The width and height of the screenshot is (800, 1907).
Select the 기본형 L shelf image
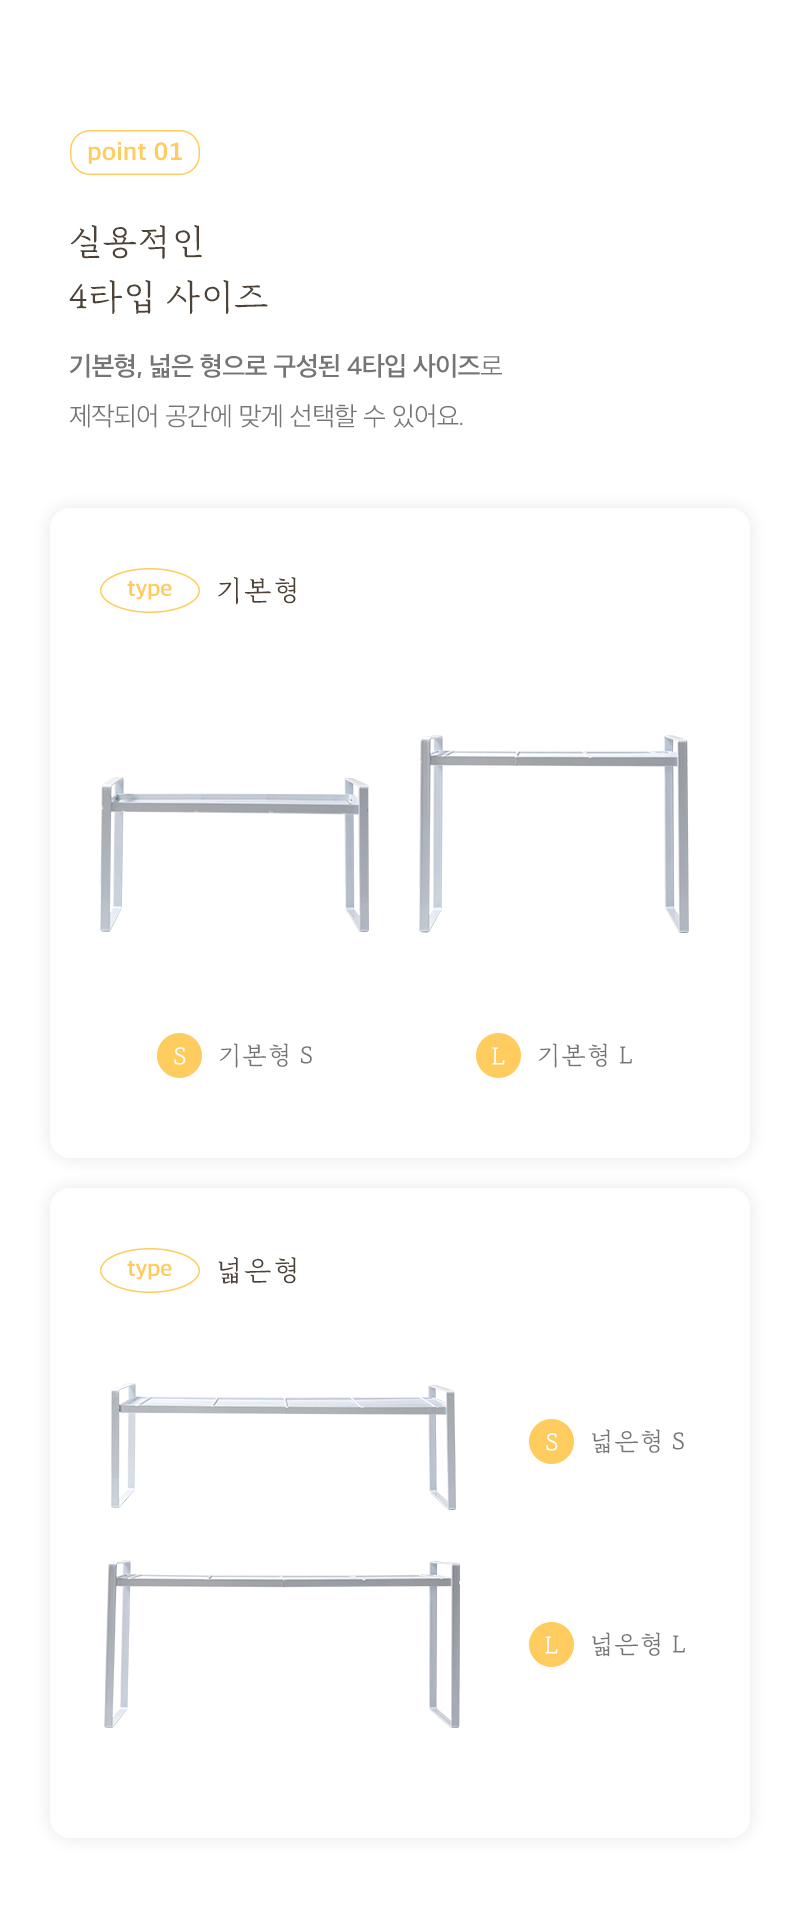[554, 834]
